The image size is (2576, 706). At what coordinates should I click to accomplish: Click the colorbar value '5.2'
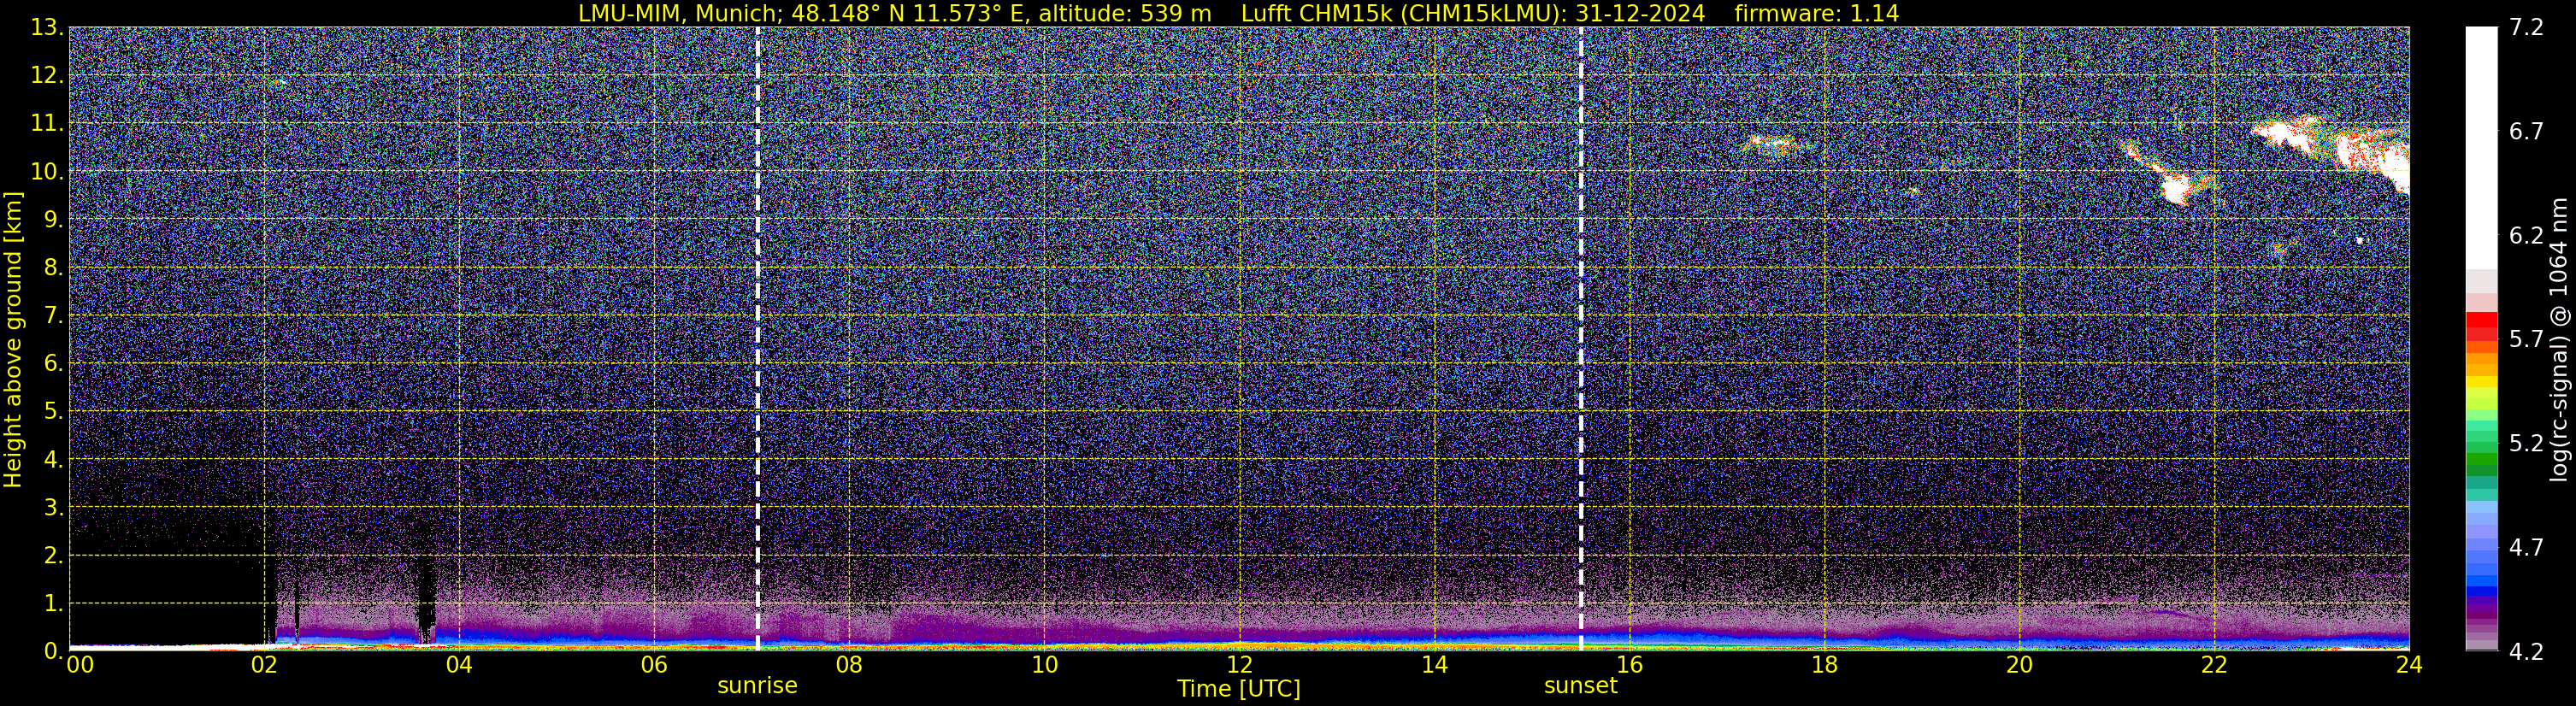coord(2526,443)
